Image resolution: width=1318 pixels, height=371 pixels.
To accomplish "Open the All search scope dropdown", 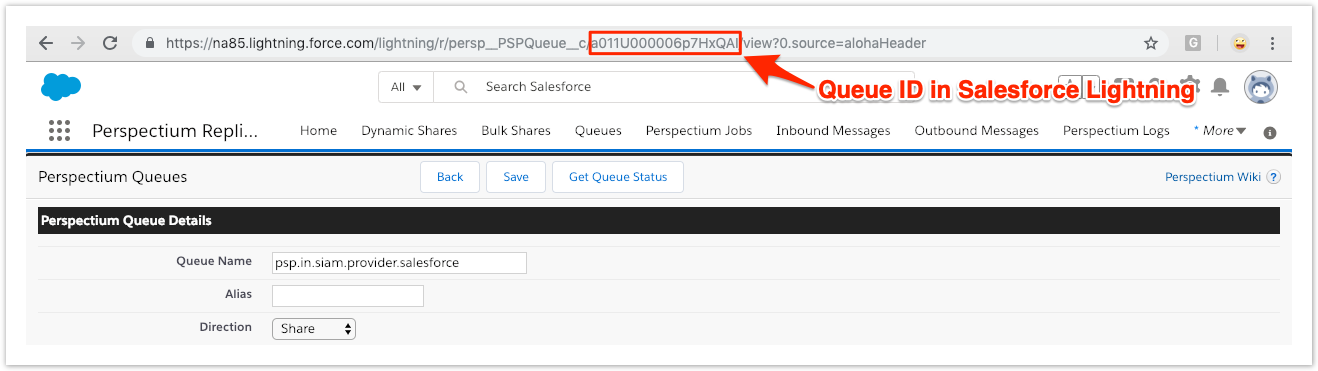I will 406,87.
